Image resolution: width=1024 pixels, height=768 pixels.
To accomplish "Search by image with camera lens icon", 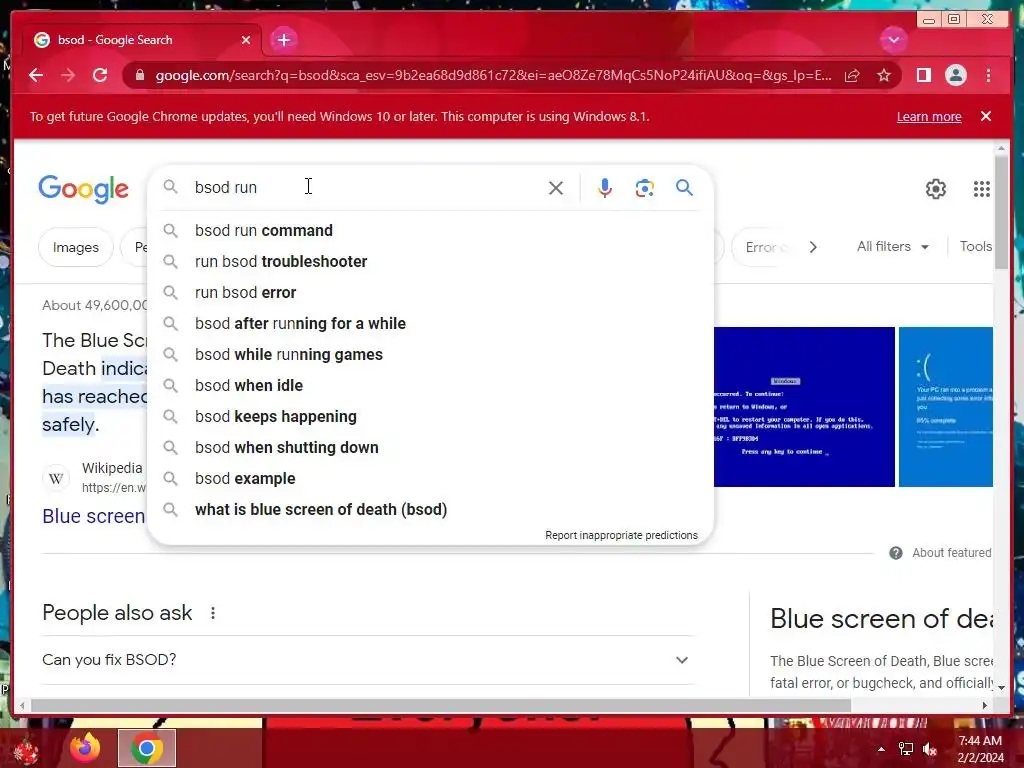I will (x=645, y=188).
